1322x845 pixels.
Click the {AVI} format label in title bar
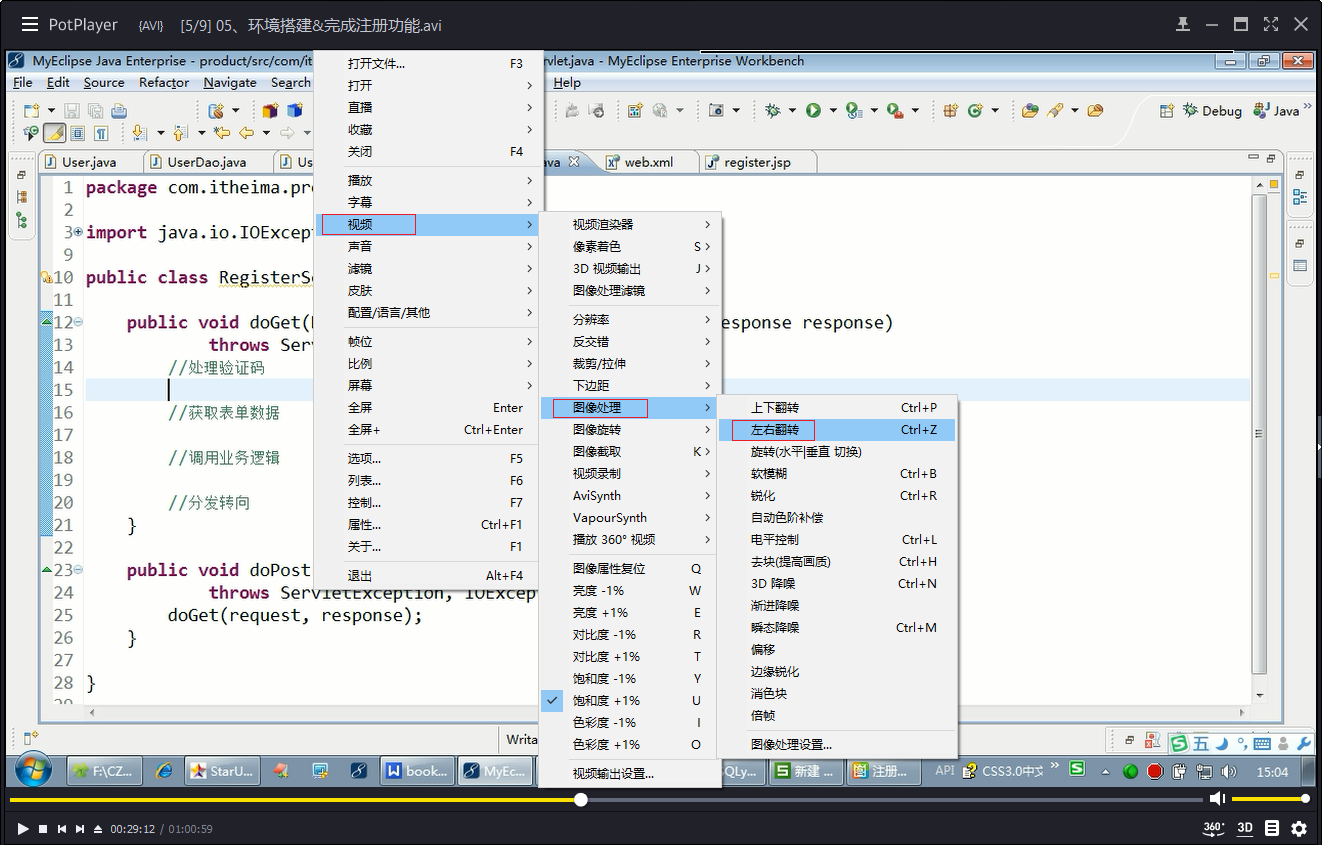pos(151,25)
